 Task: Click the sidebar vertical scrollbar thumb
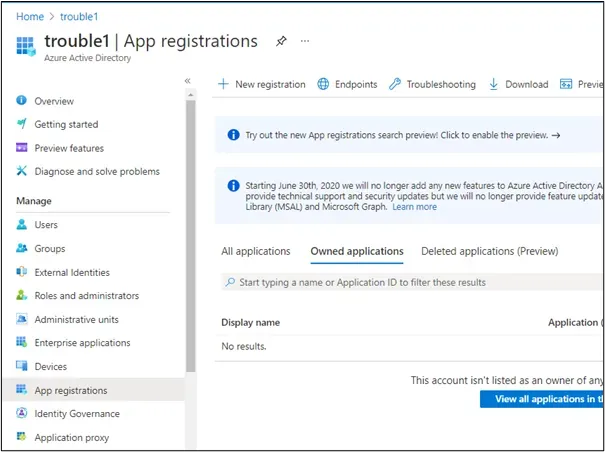pos(191,235)
